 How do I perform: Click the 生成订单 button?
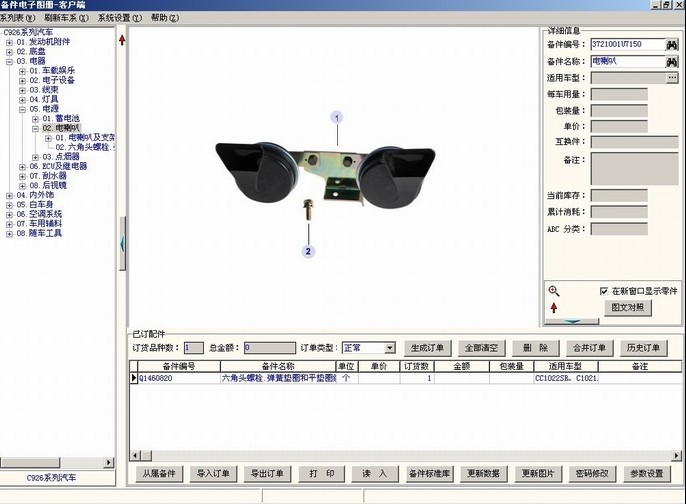pyautogui.click(x=427, y=348)
